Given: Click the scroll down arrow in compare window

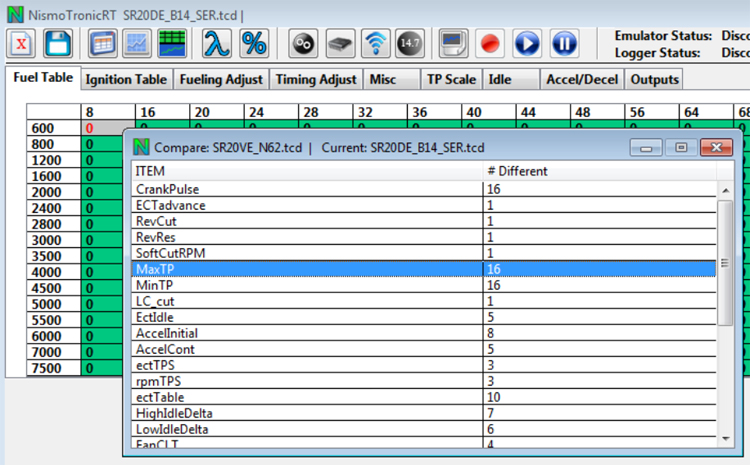Looking at the screenshot, I should pos(725,437).
